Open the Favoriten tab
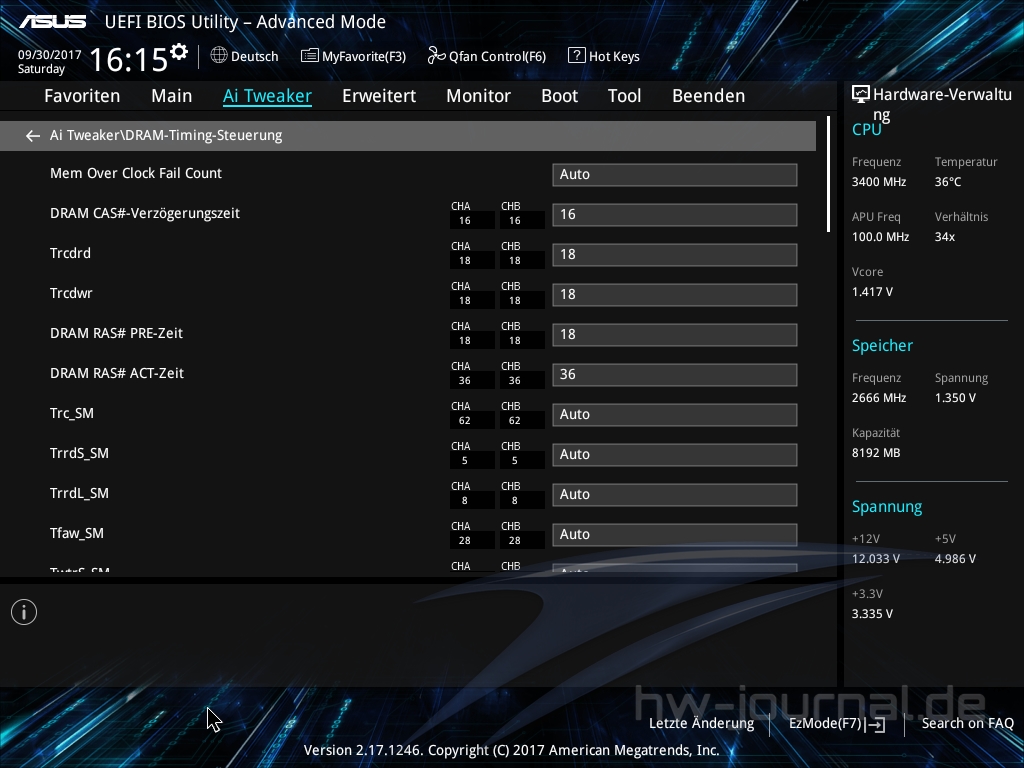The image size is (1024, 768). (82, 96)
